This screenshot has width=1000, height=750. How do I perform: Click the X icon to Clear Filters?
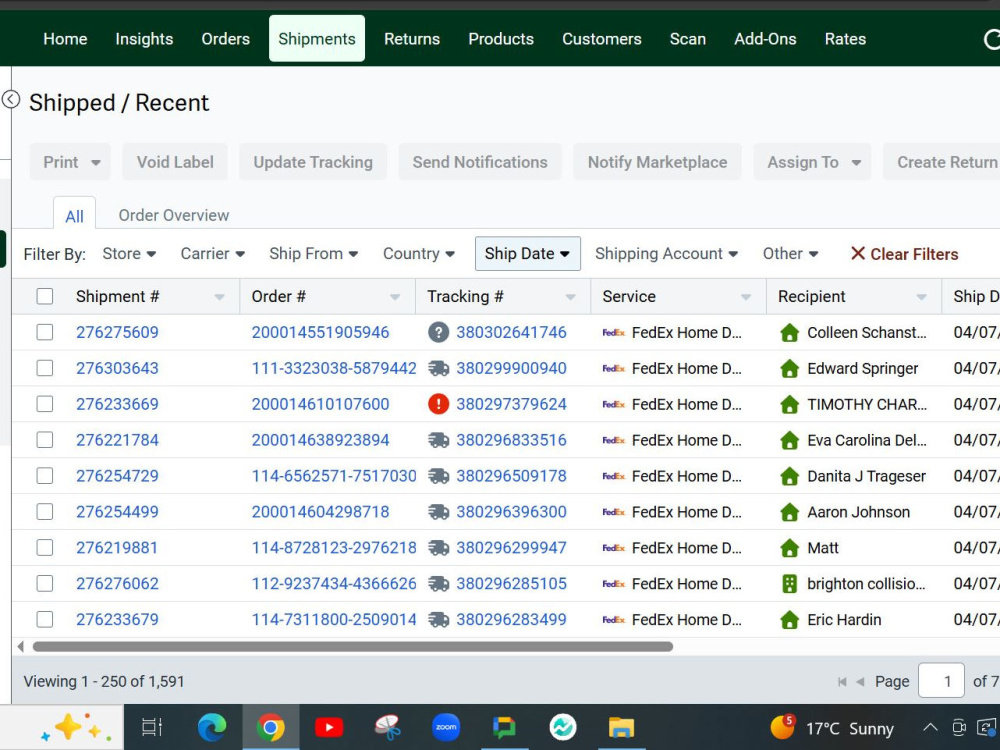(x=858, y=253)
